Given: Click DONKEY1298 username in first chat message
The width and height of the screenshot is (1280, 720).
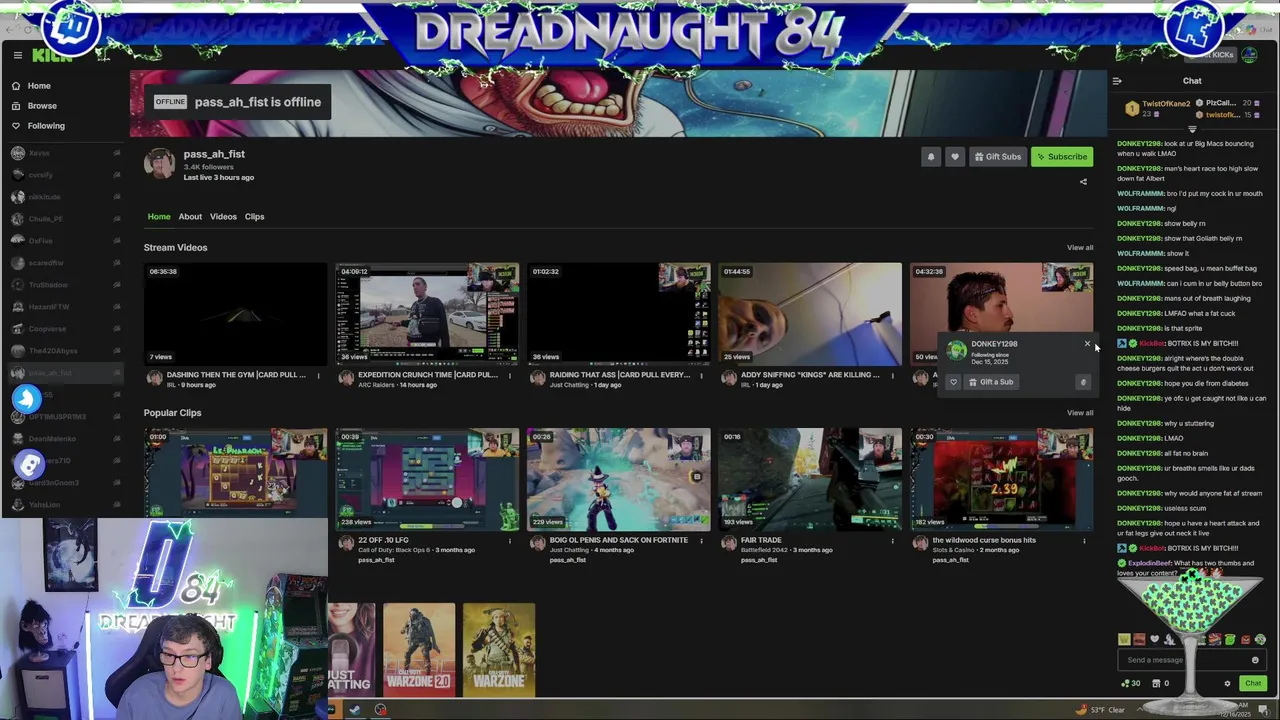Looking at the screenshot, I should tap(1139, 144).
